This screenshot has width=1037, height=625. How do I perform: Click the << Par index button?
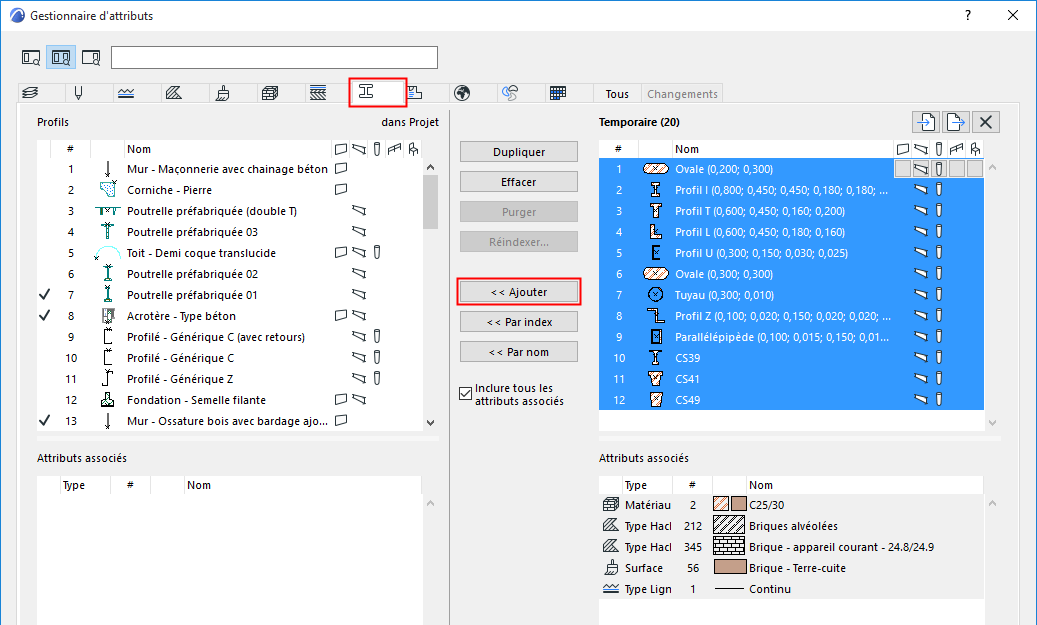coord(518,322)
